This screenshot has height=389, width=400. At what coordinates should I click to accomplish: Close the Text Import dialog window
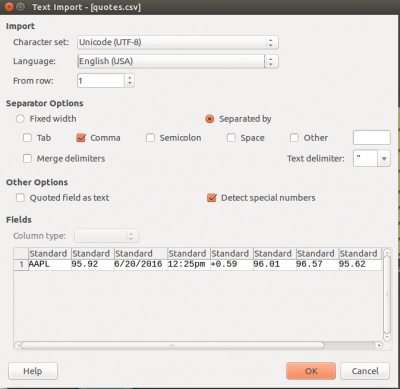coord(9,7)
